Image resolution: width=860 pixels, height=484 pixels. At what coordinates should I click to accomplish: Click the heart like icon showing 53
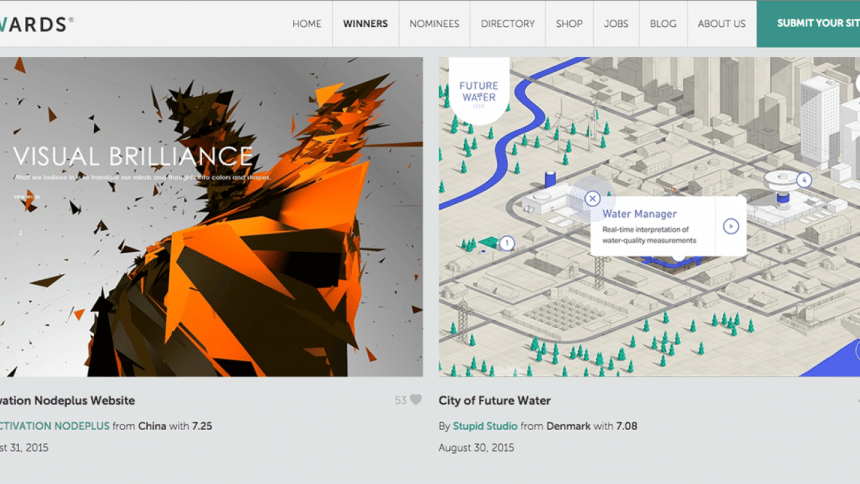point(415,401)
